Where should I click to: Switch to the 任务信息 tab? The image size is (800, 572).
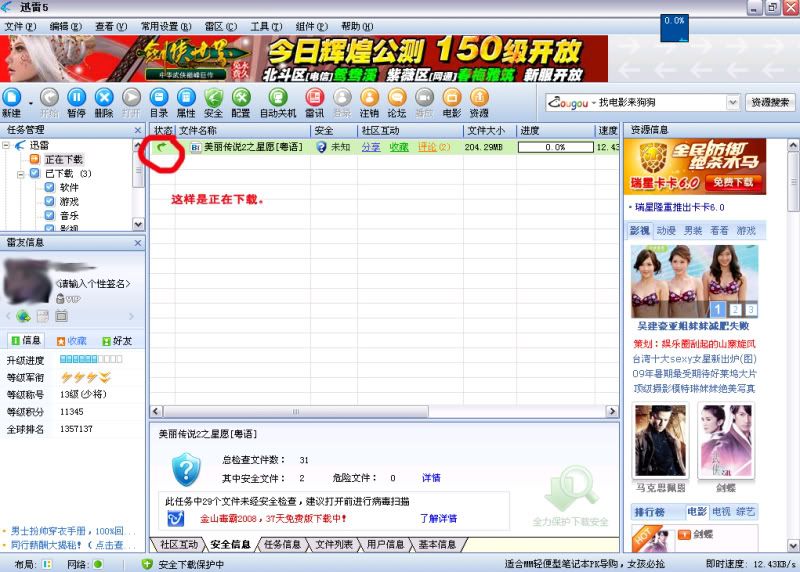tap(282, 544)
